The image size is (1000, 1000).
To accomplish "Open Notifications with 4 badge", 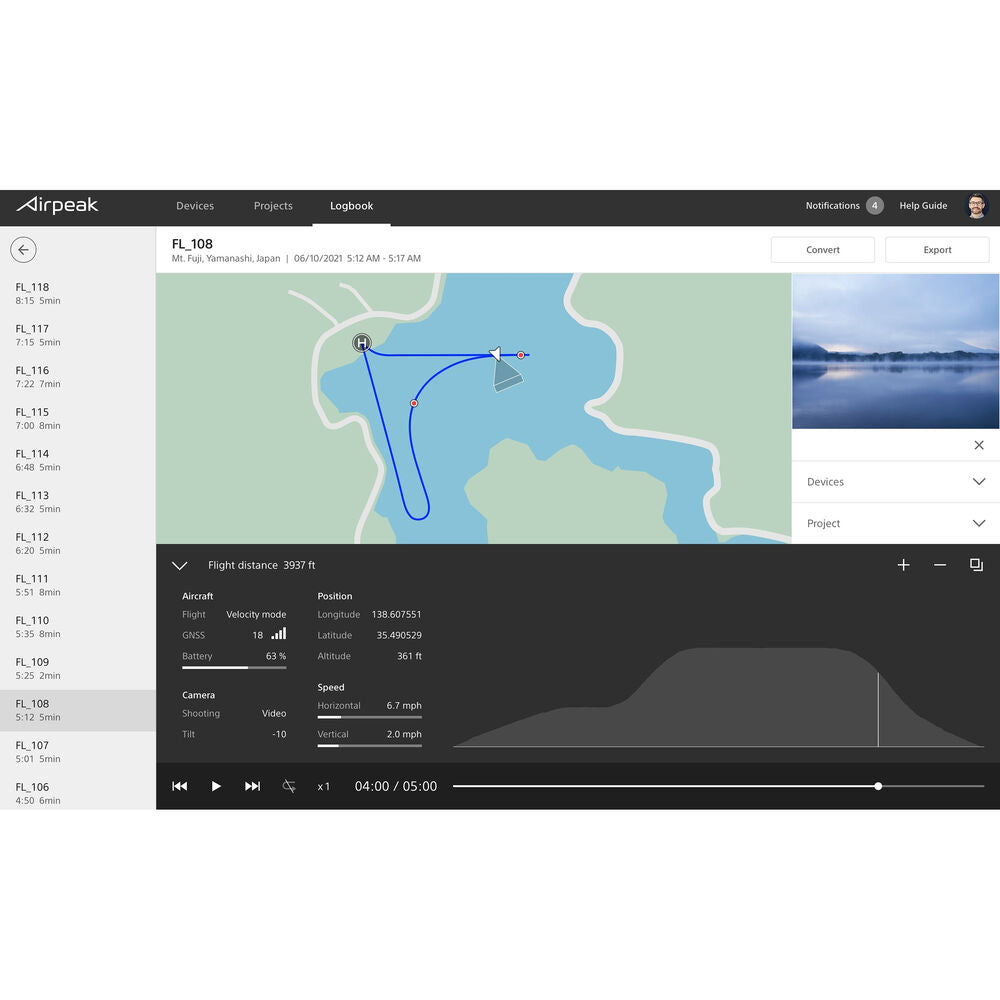I will point(843,206).
